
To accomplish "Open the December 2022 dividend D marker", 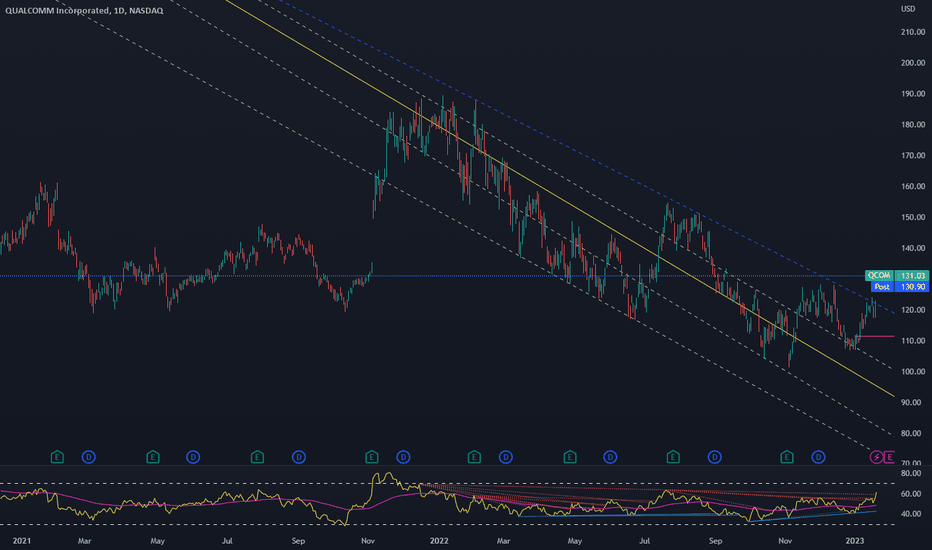I will (818, 457).
